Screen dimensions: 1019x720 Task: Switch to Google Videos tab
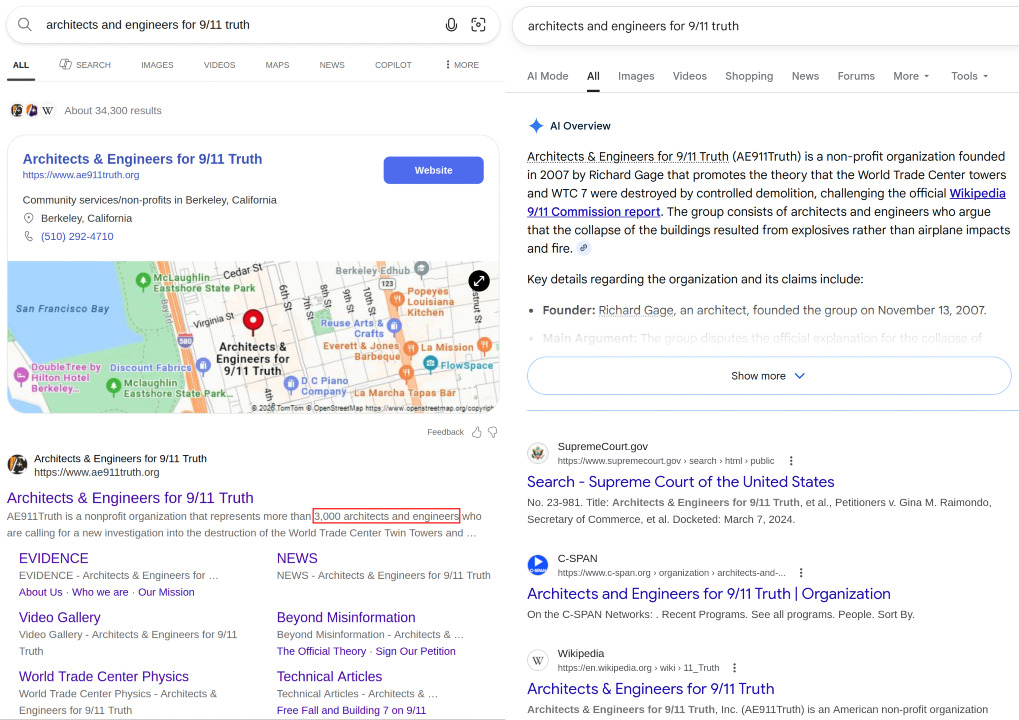point(690,76)
